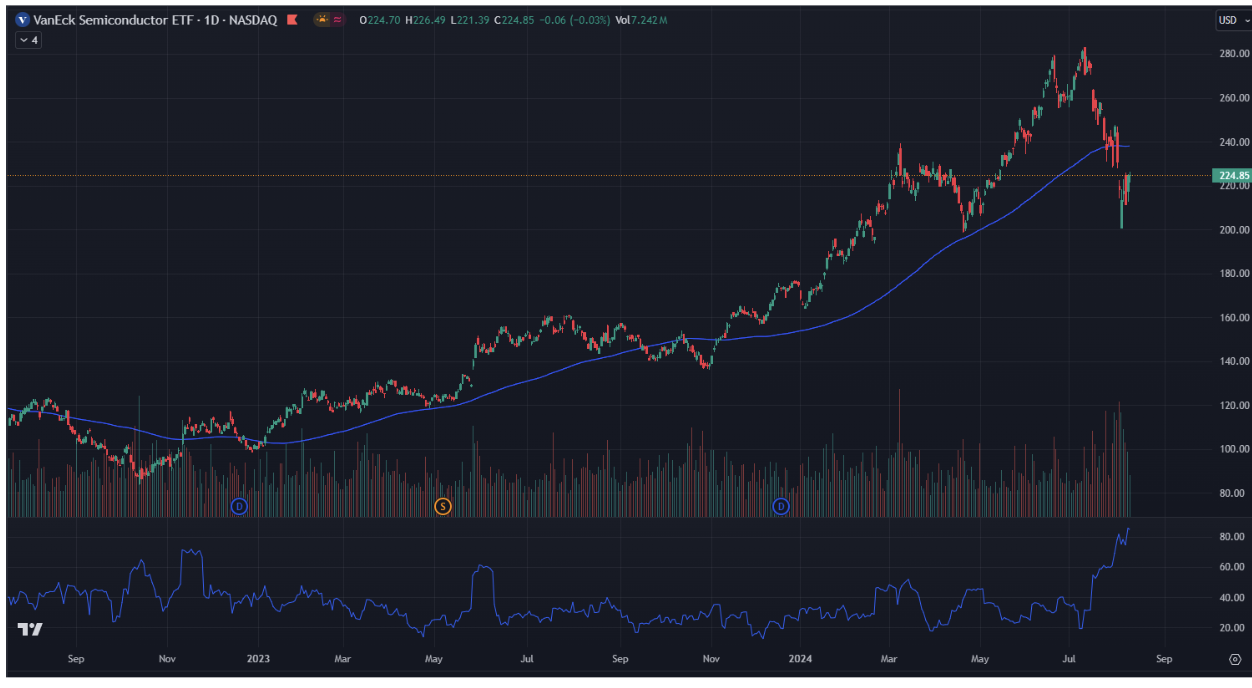Click the 260.00 price axis label
The image size is (1252, 688).
pyautogui.click(x=1233, y=98)
